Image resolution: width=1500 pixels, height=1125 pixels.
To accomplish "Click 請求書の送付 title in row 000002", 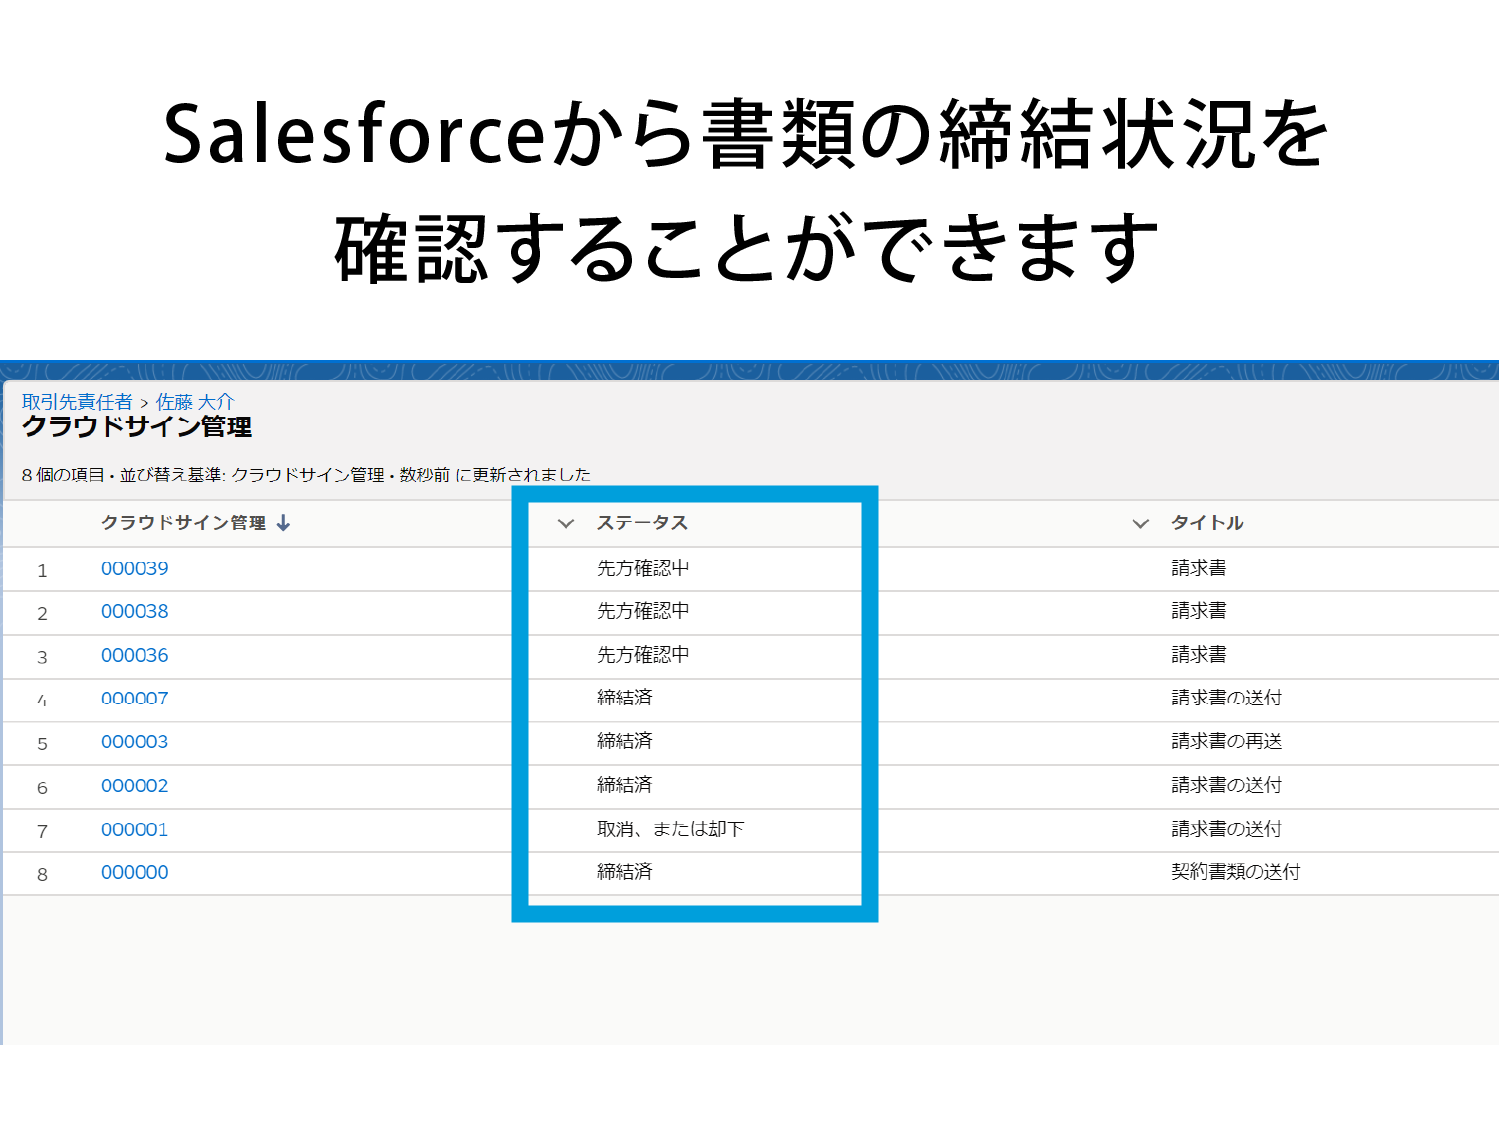I will click(1227, 785).
